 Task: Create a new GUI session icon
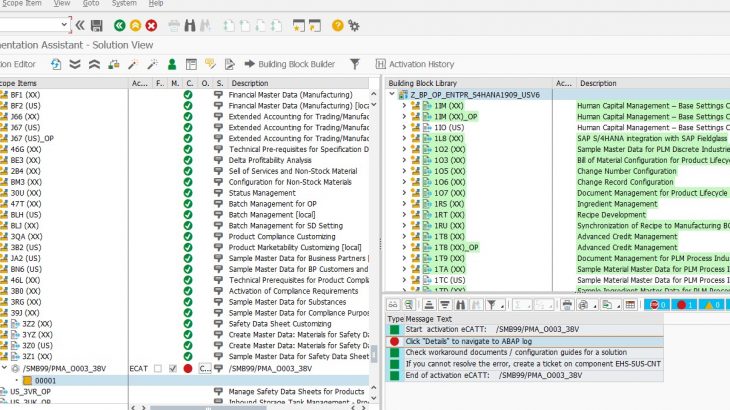(x=298, y=26)
